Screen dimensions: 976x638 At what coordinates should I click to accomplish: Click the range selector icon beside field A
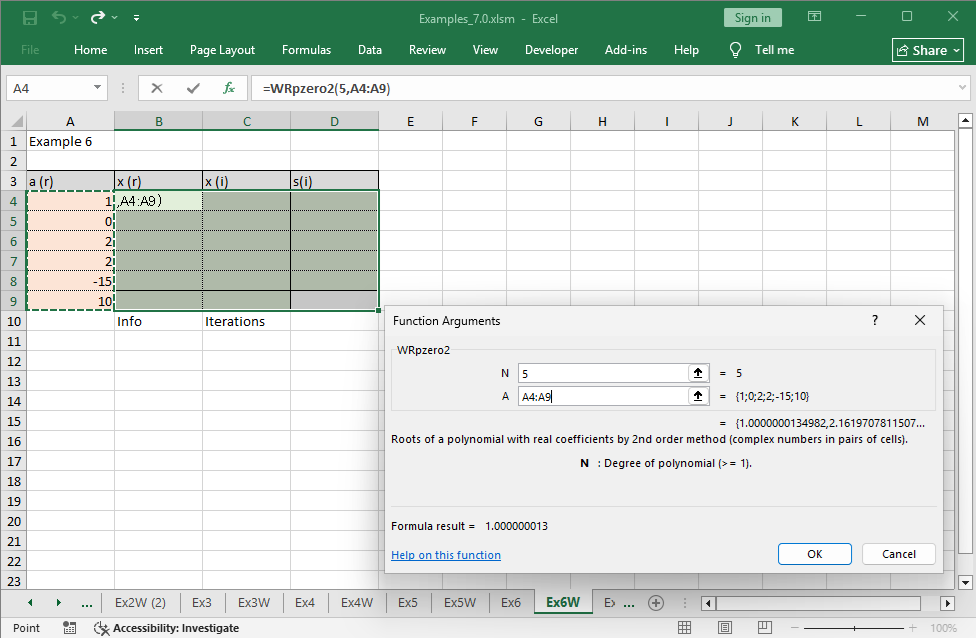tap(697, 396)
